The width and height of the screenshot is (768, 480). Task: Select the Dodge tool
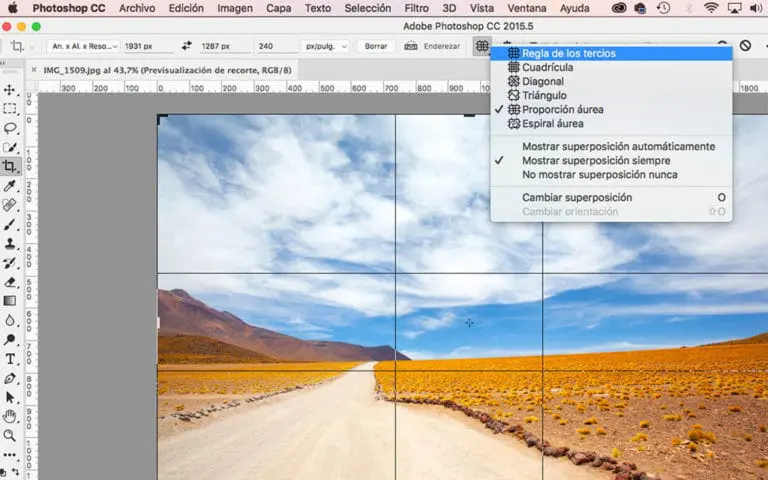(x=9, y=339)
